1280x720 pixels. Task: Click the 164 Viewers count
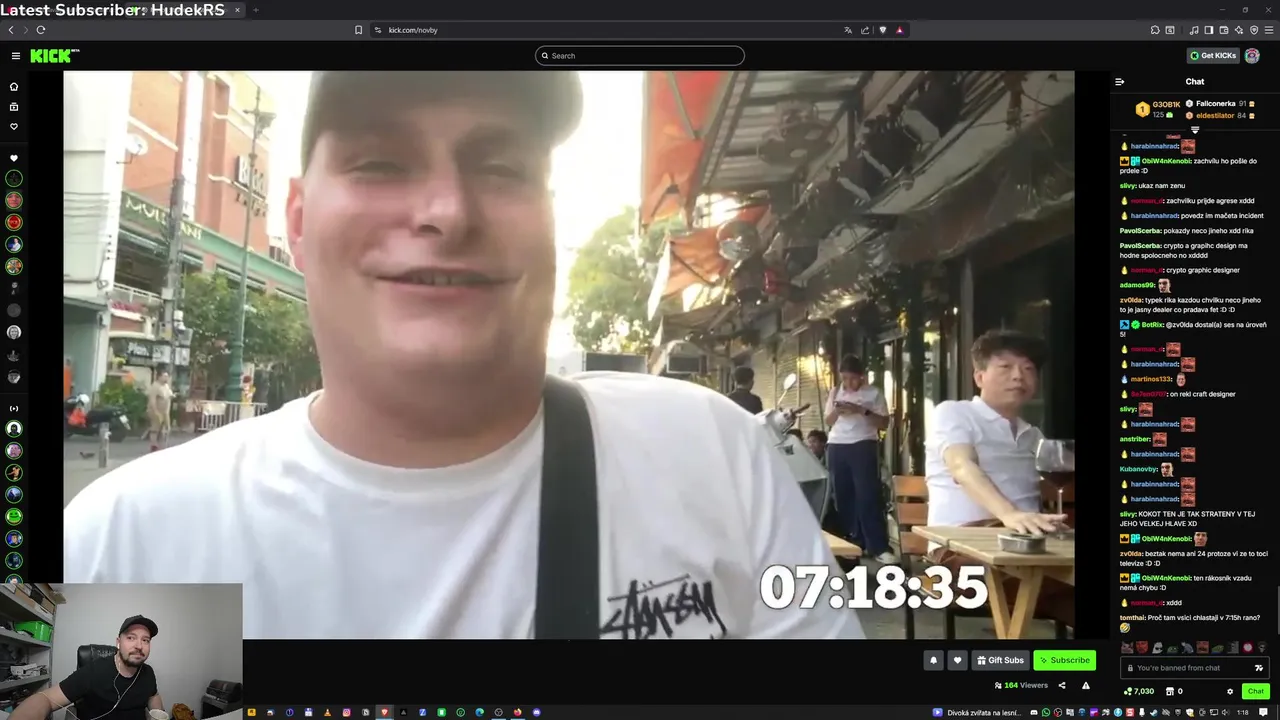[1021, 686]
